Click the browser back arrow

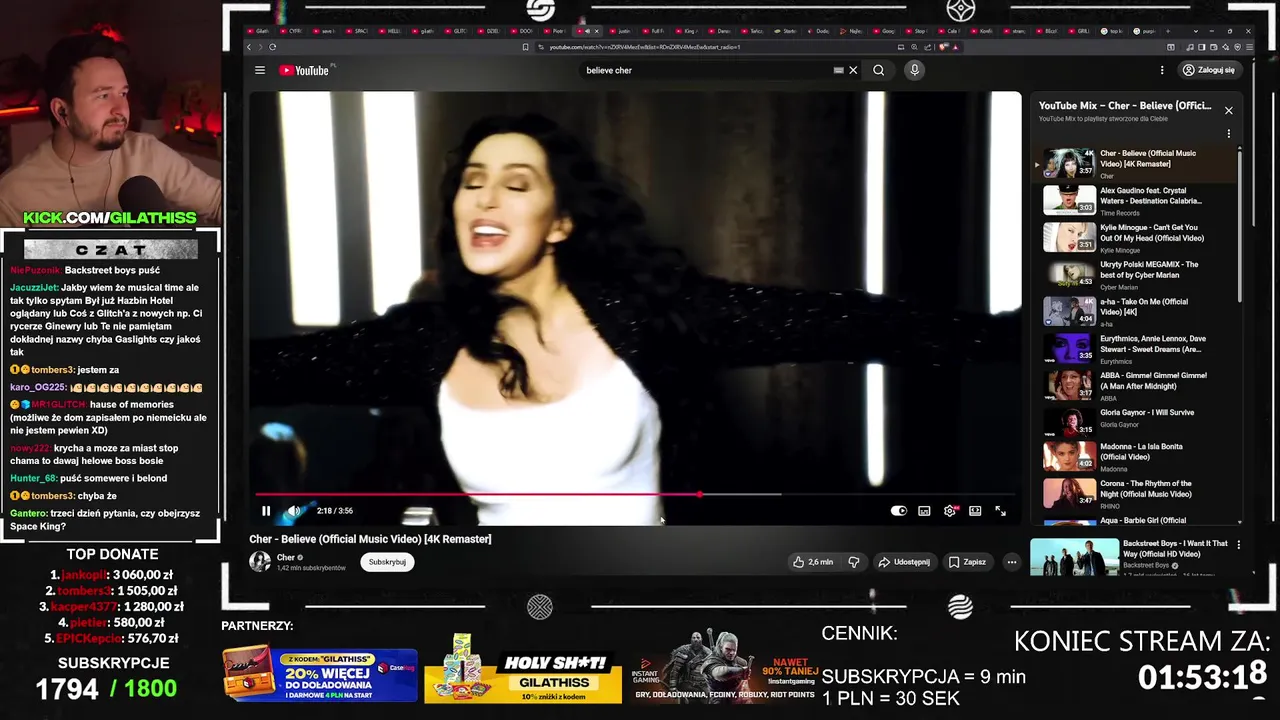pos(249,47)
